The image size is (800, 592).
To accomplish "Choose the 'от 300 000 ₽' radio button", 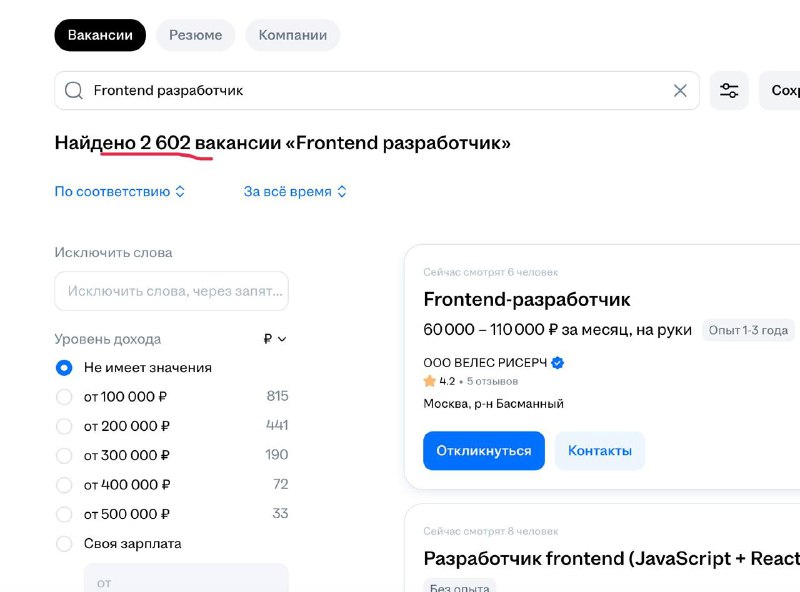I will pos(64,455).
